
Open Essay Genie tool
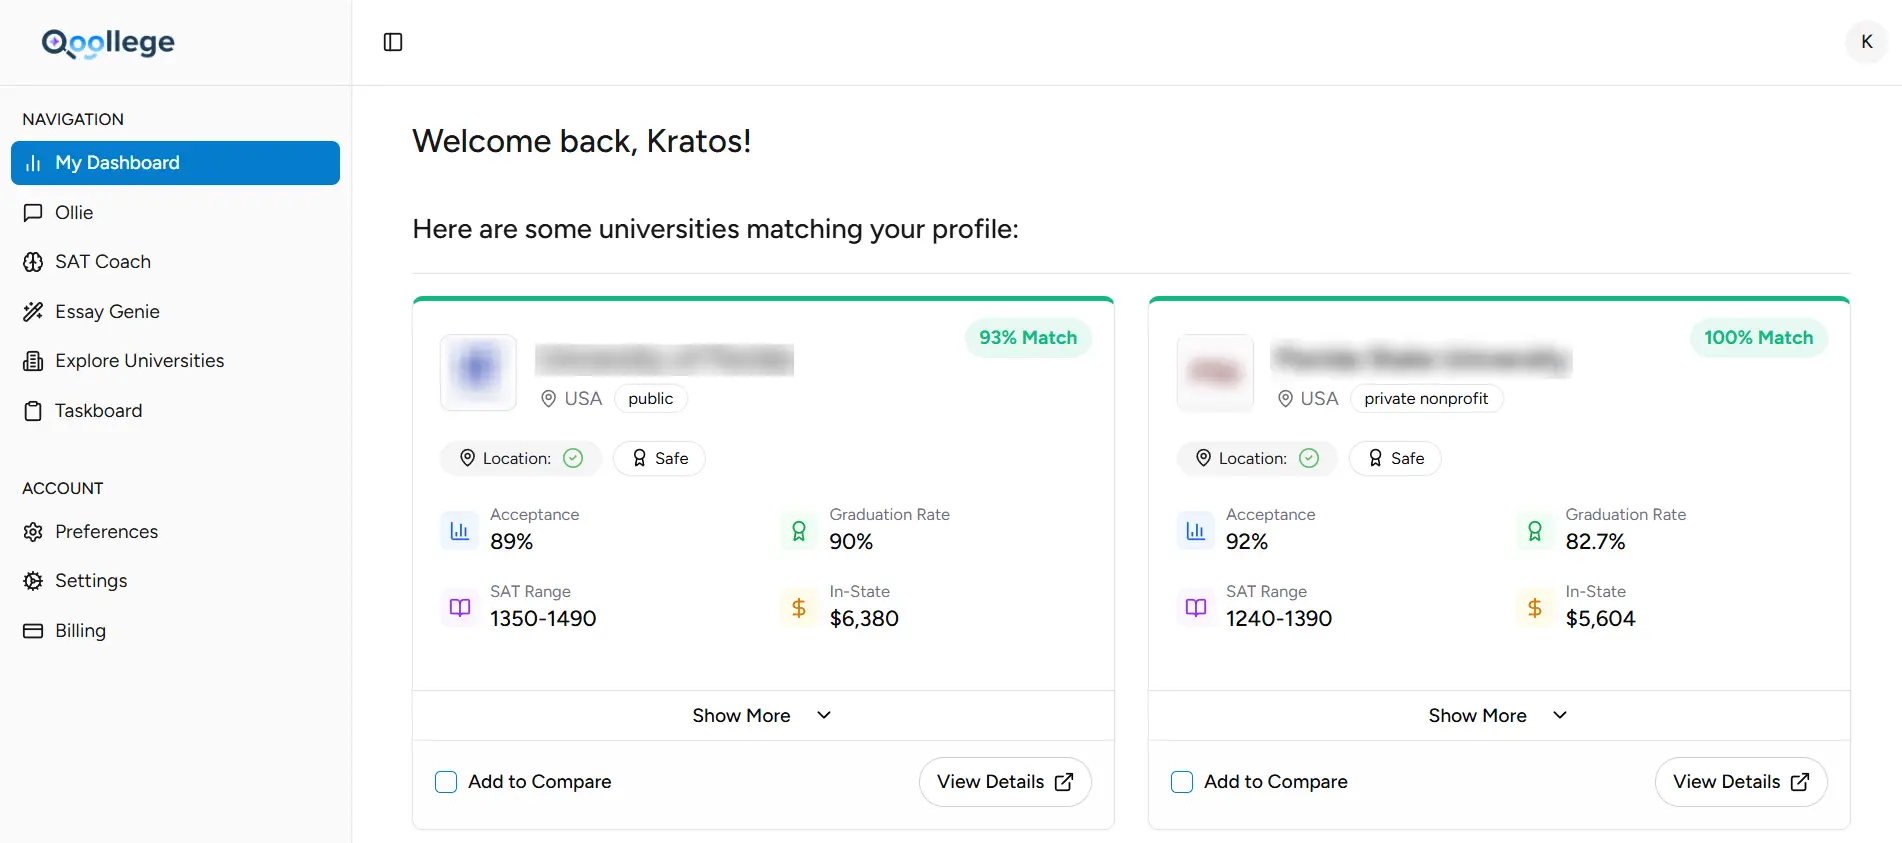(x=107, y=311)
